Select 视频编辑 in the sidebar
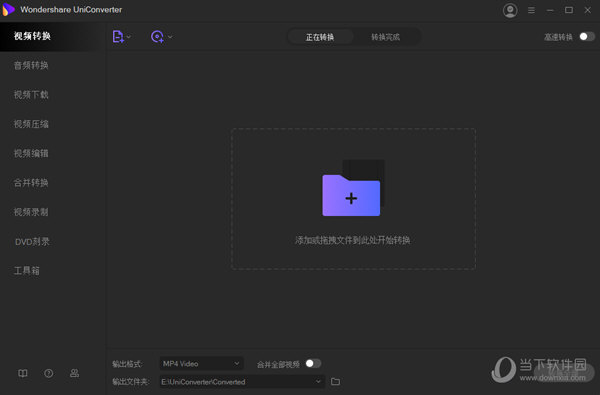The width and height of the screenshot is (600, 395). pos(52,153)
